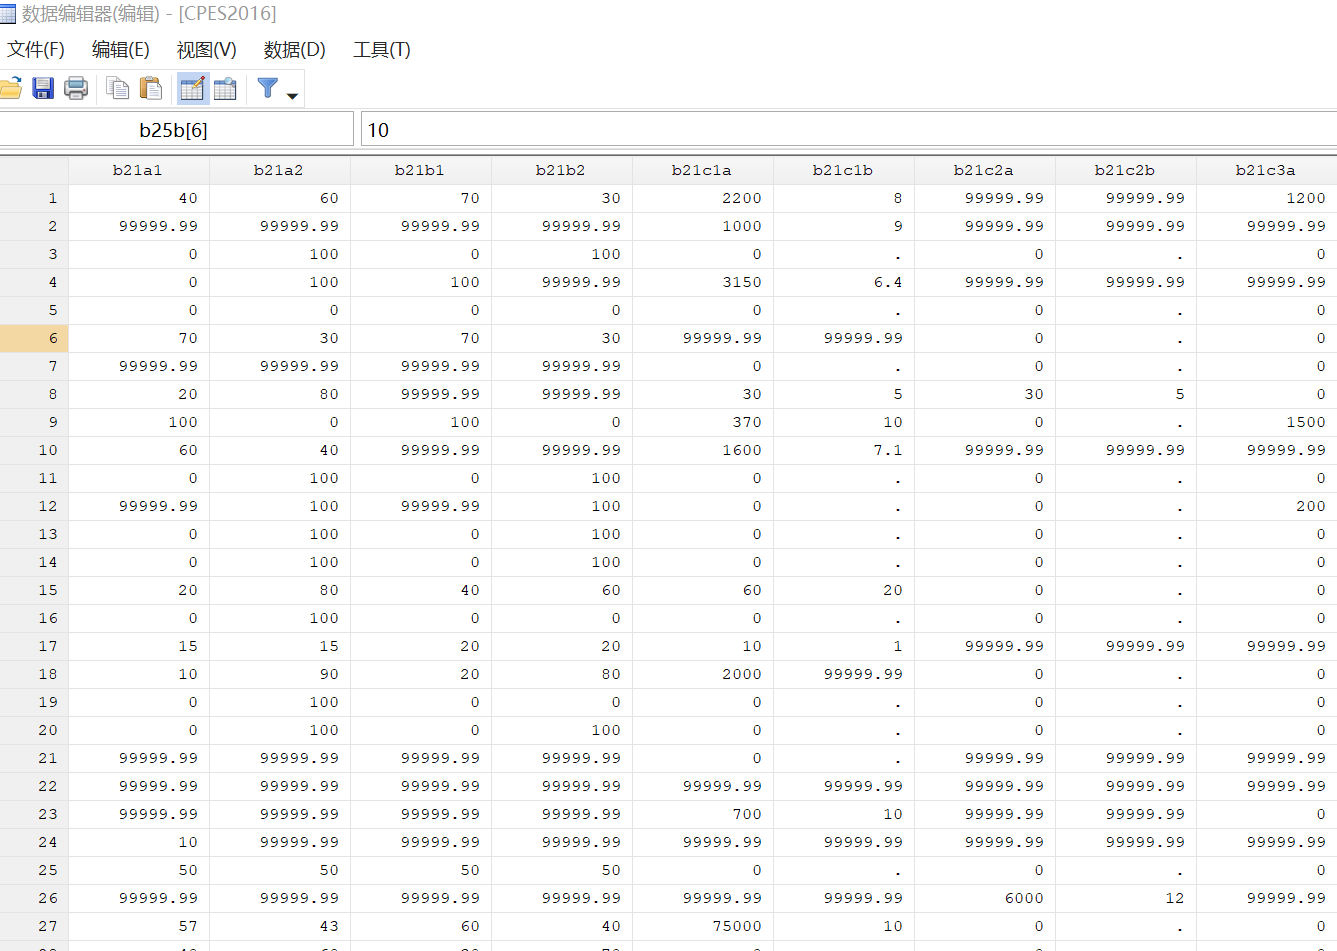The width and height of the screenshot is (1337, 951).
Task: Select the b21b2 column header
Action: point(561,170)
